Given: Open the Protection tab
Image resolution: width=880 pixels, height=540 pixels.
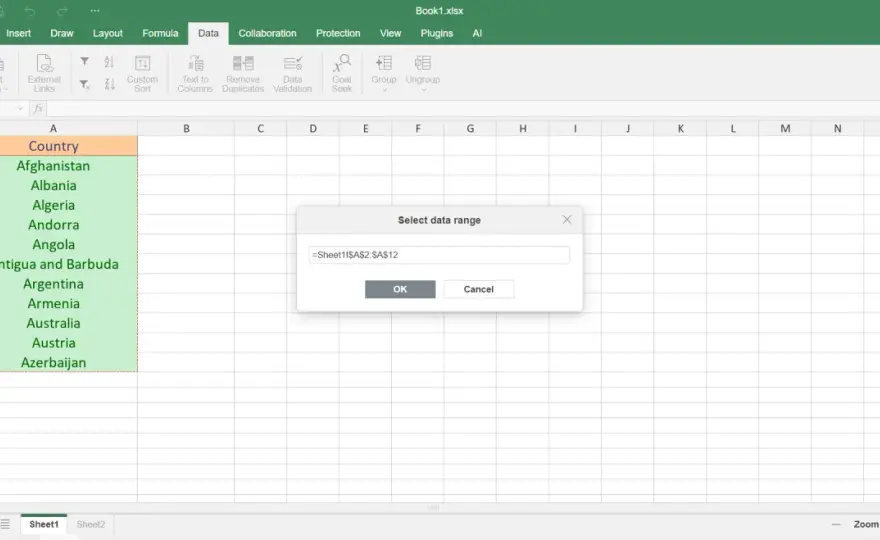Looking at the screenshot, I should 338,33.
